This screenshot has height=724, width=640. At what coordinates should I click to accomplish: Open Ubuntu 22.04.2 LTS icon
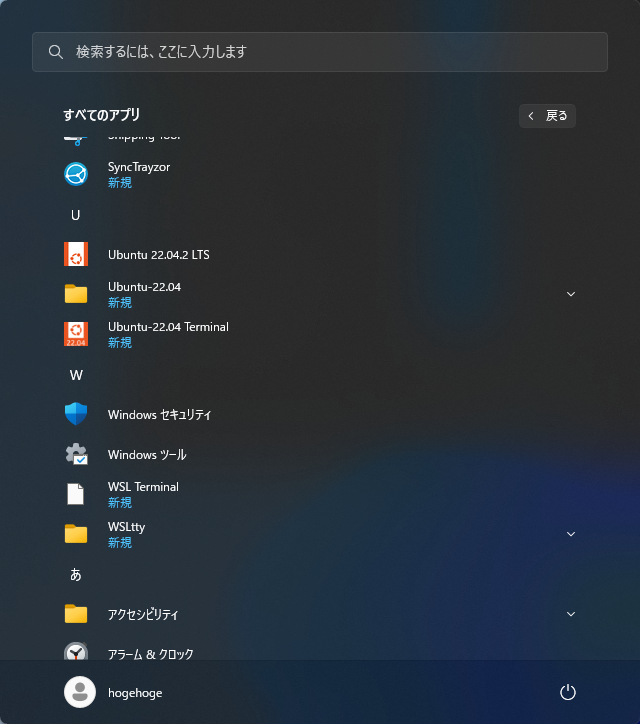coord(76,254)
